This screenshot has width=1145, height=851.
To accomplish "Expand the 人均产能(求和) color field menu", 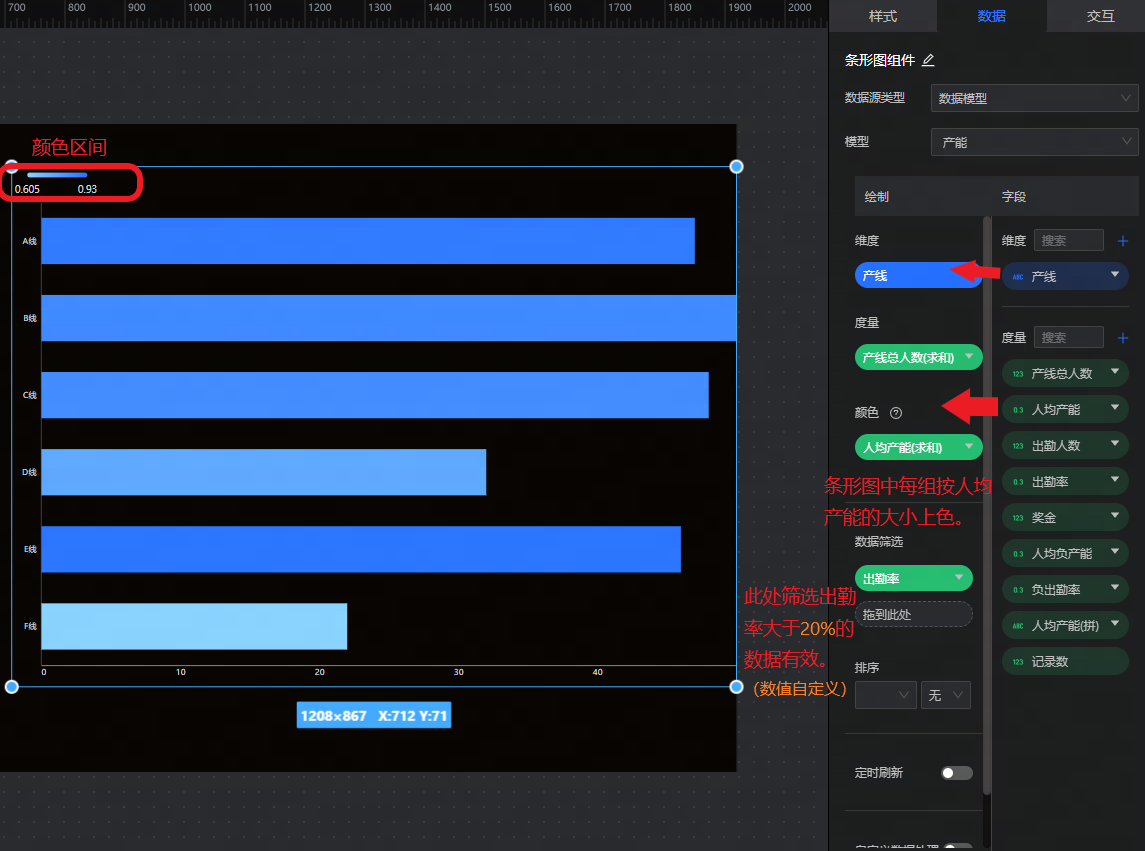I will tap(967, 447).
